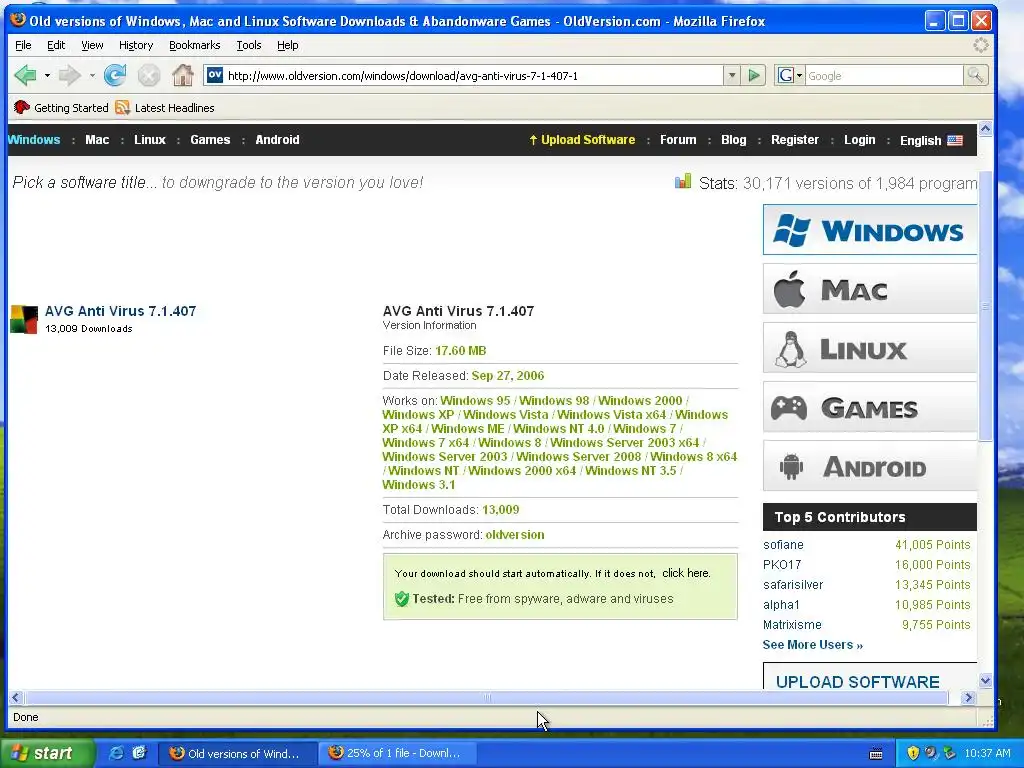Screen dimensions: 1024x768
Task: Click the OV site favicon in address bar
Action: [x=215, y=76]
